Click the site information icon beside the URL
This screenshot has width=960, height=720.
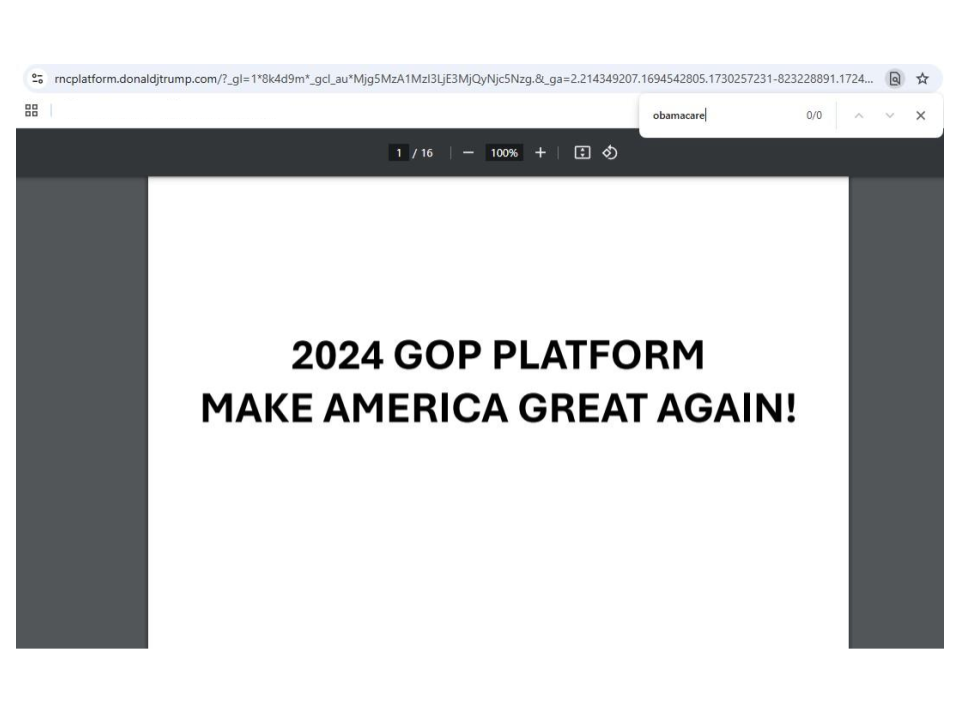[38, 79]
